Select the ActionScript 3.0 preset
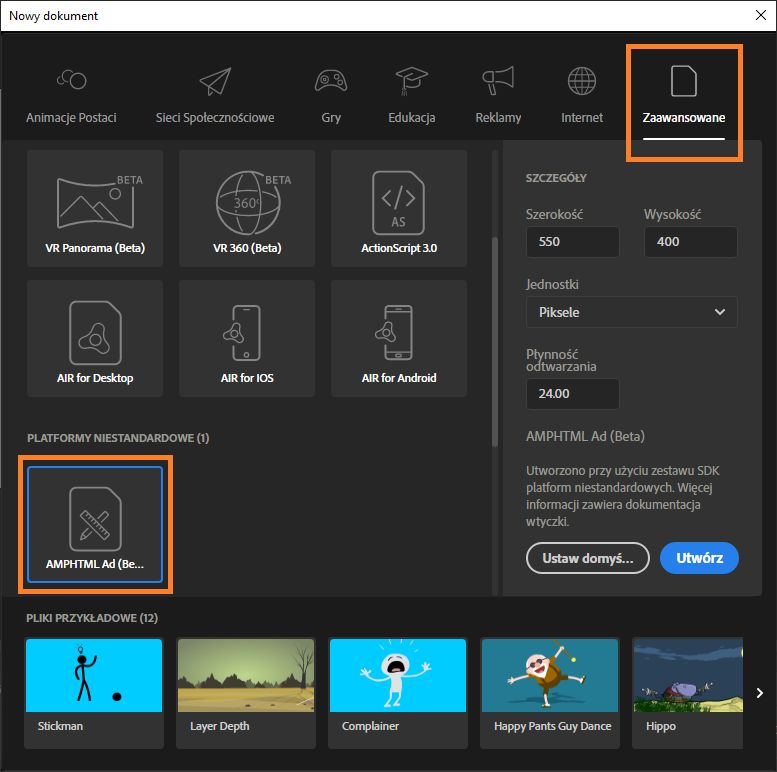The width and height of the screenshot is (777, 772). coord(399,209)
